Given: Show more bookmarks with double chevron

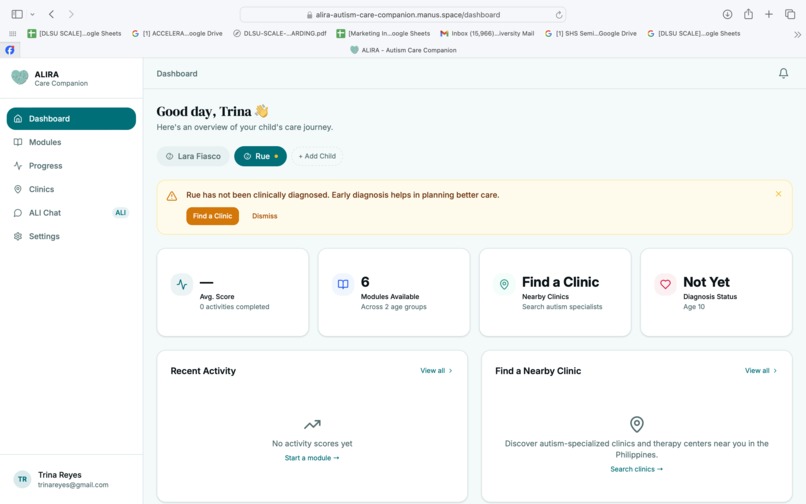Looking at the screenshot, I should coord(797,34).
